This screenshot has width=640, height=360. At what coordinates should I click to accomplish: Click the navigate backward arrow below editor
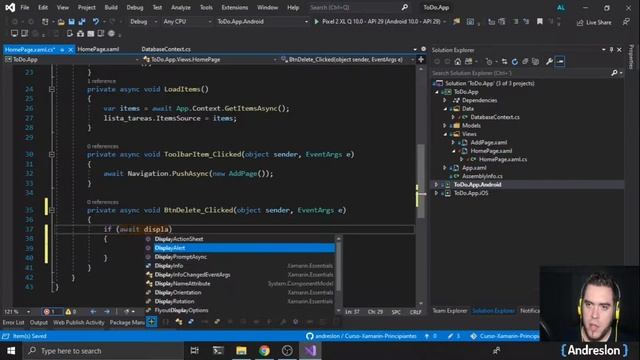pos(93,312)
